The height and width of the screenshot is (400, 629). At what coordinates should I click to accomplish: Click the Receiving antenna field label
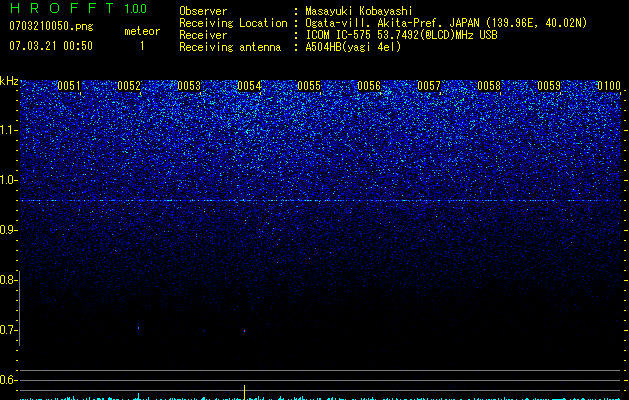(x=230, y=47)
